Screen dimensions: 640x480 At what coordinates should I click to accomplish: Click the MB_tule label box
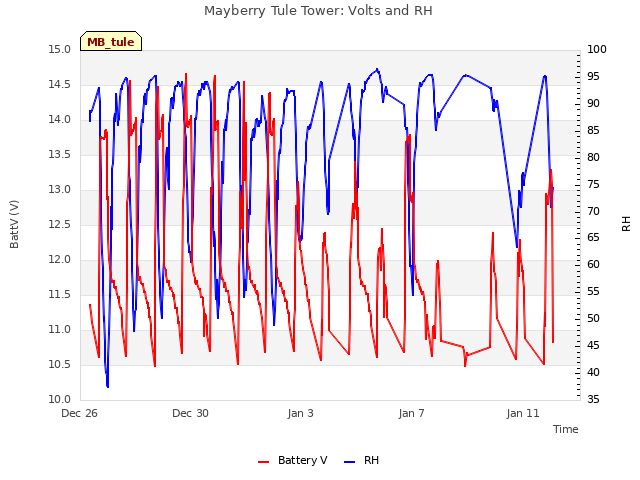pyautogui.click(x=111, y=41)
